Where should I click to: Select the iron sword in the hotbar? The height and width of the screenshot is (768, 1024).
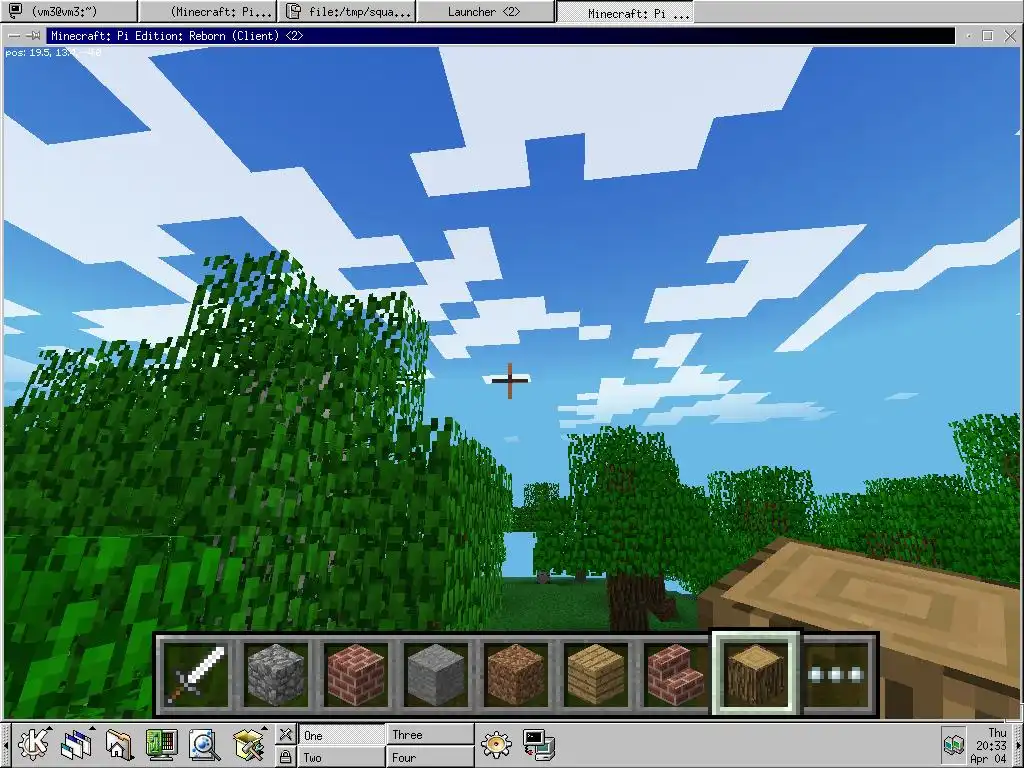point(195,675)
